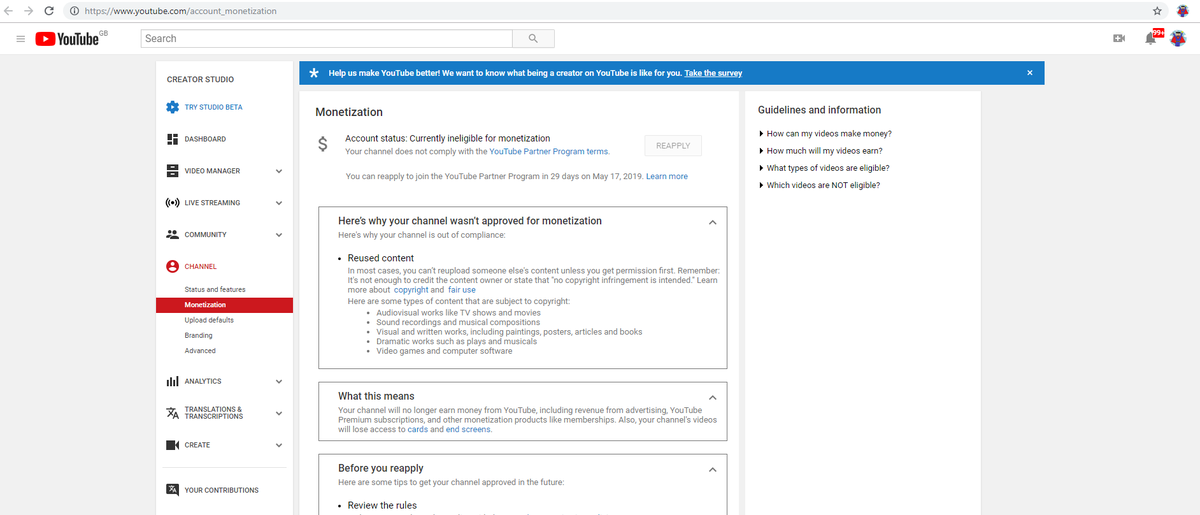
Task: Click the "Reused content" bullet text
Action: click(381, 258)
